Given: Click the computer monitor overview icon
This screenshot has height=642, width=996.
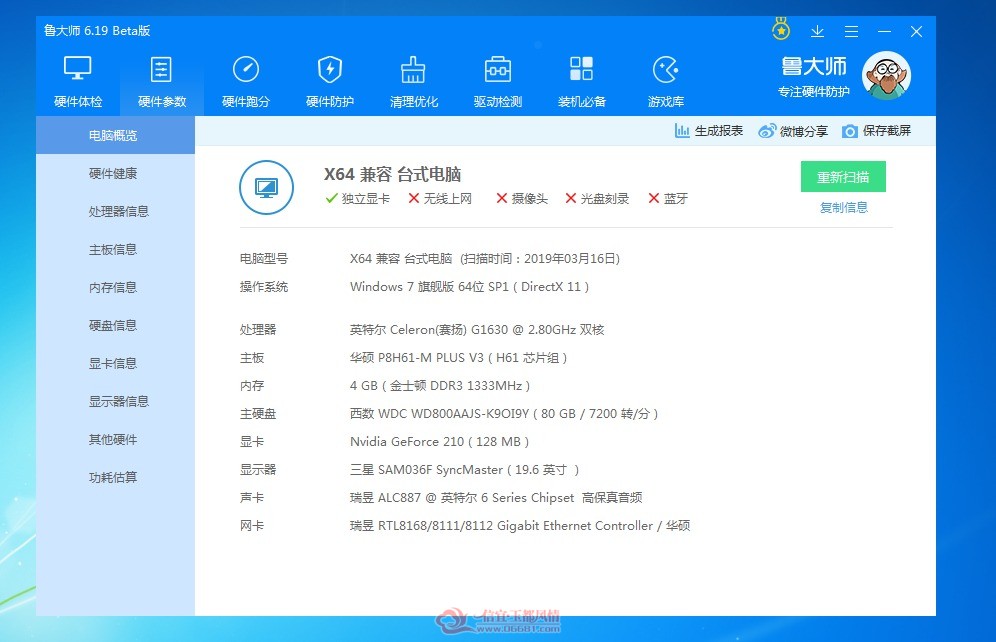Looking at the screenshot, I should 266,187.
